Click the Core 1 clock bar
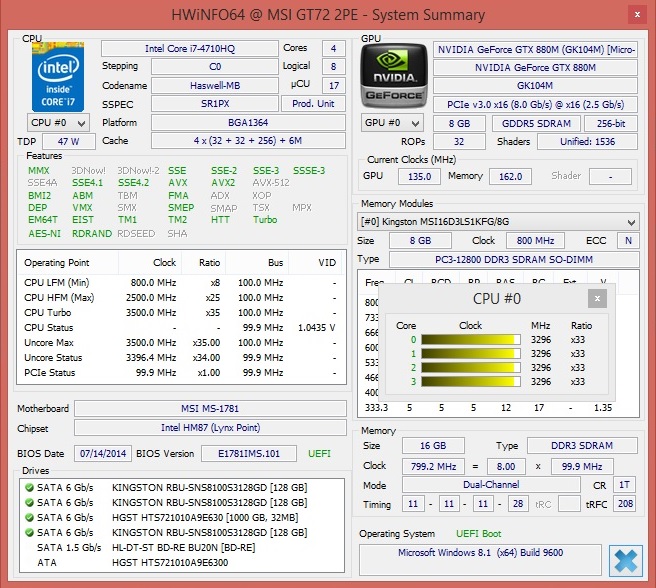The width and height of the screenshot is (656, 588). (x=471, y=354)
